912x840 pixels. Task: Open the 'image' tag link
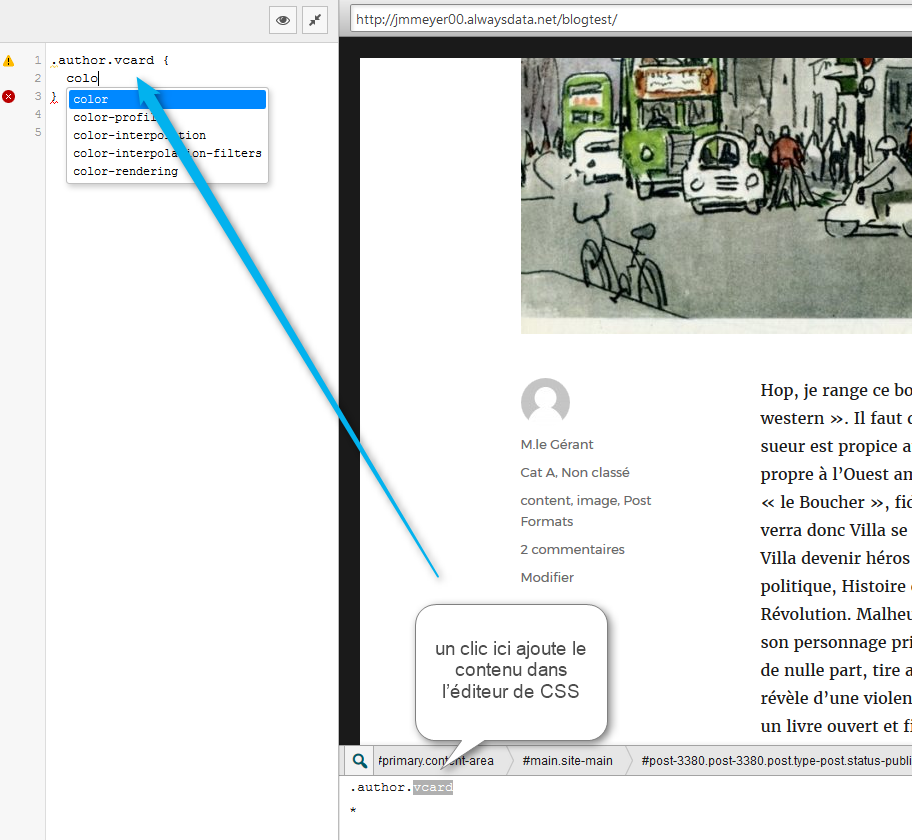click(596, 500)
